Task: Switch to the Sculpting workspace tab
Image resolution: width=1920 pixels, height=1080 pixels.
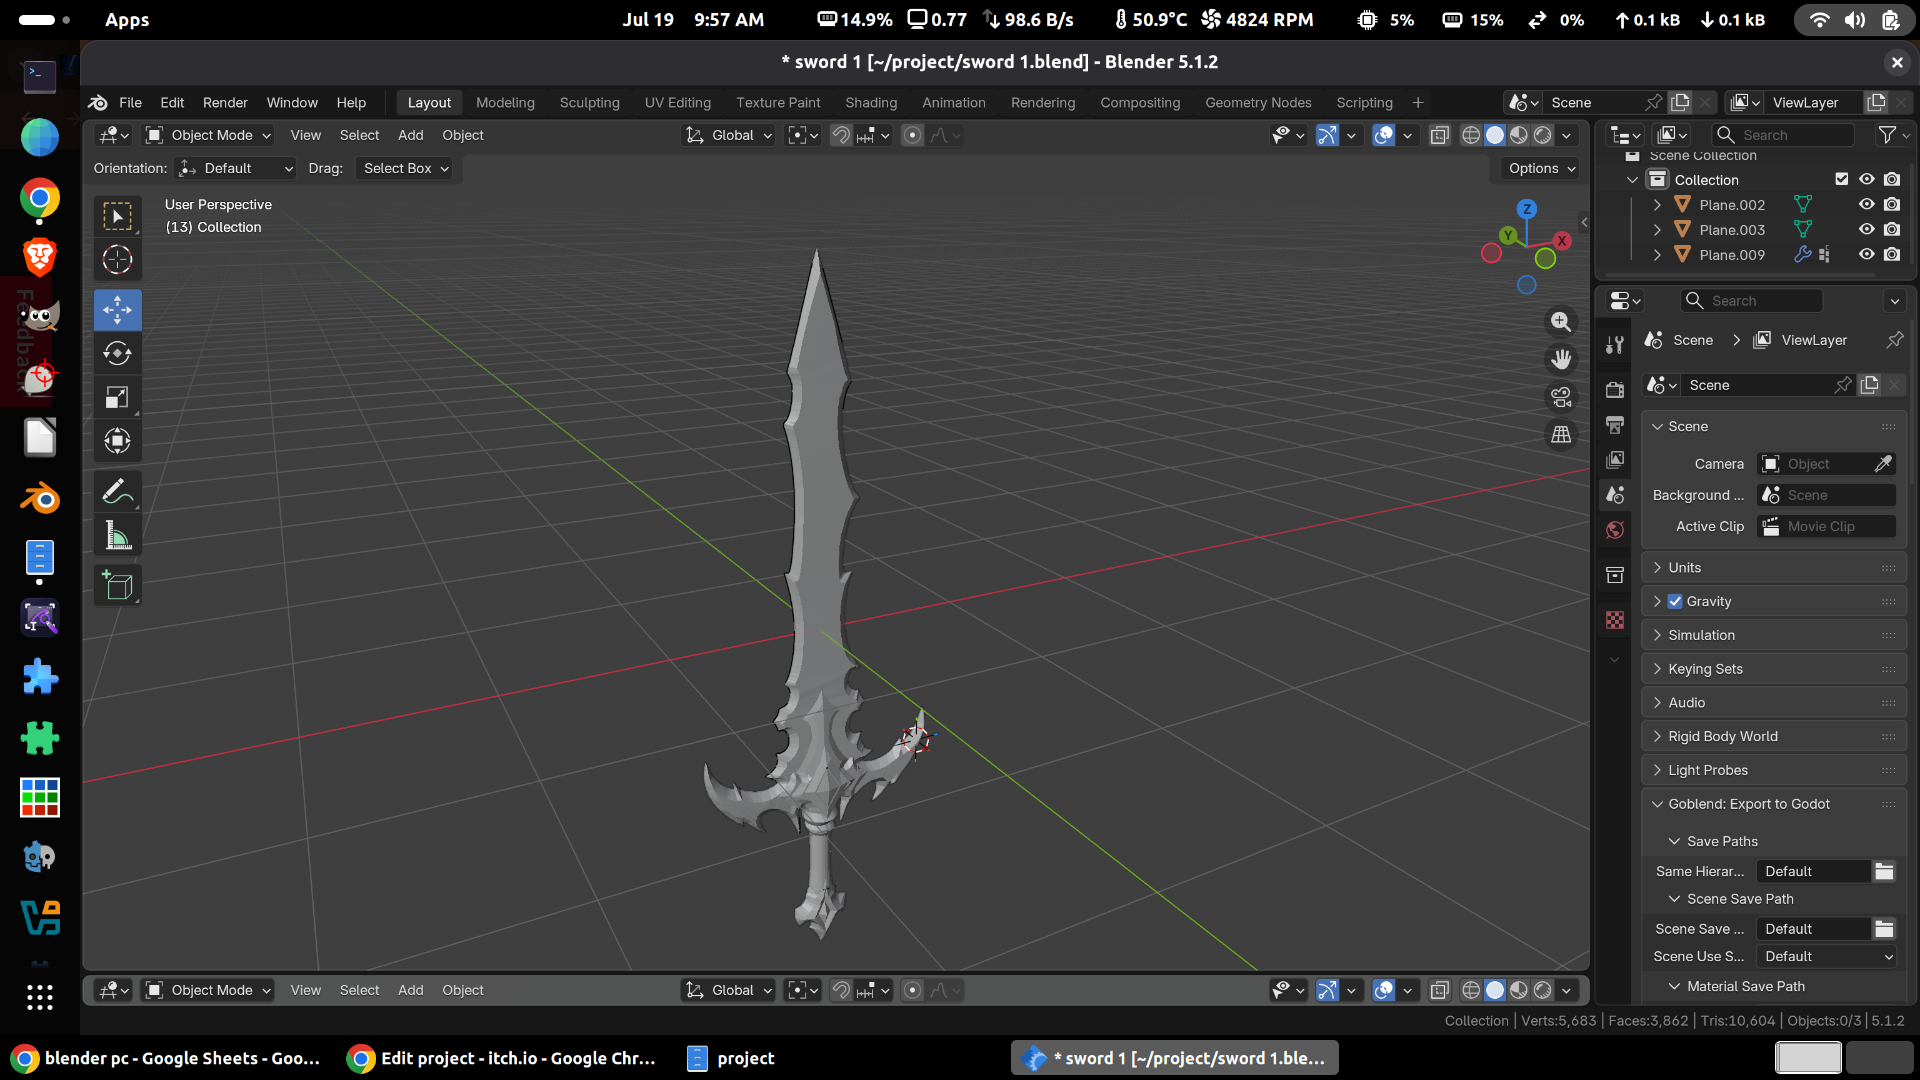Action: [589, 102]
